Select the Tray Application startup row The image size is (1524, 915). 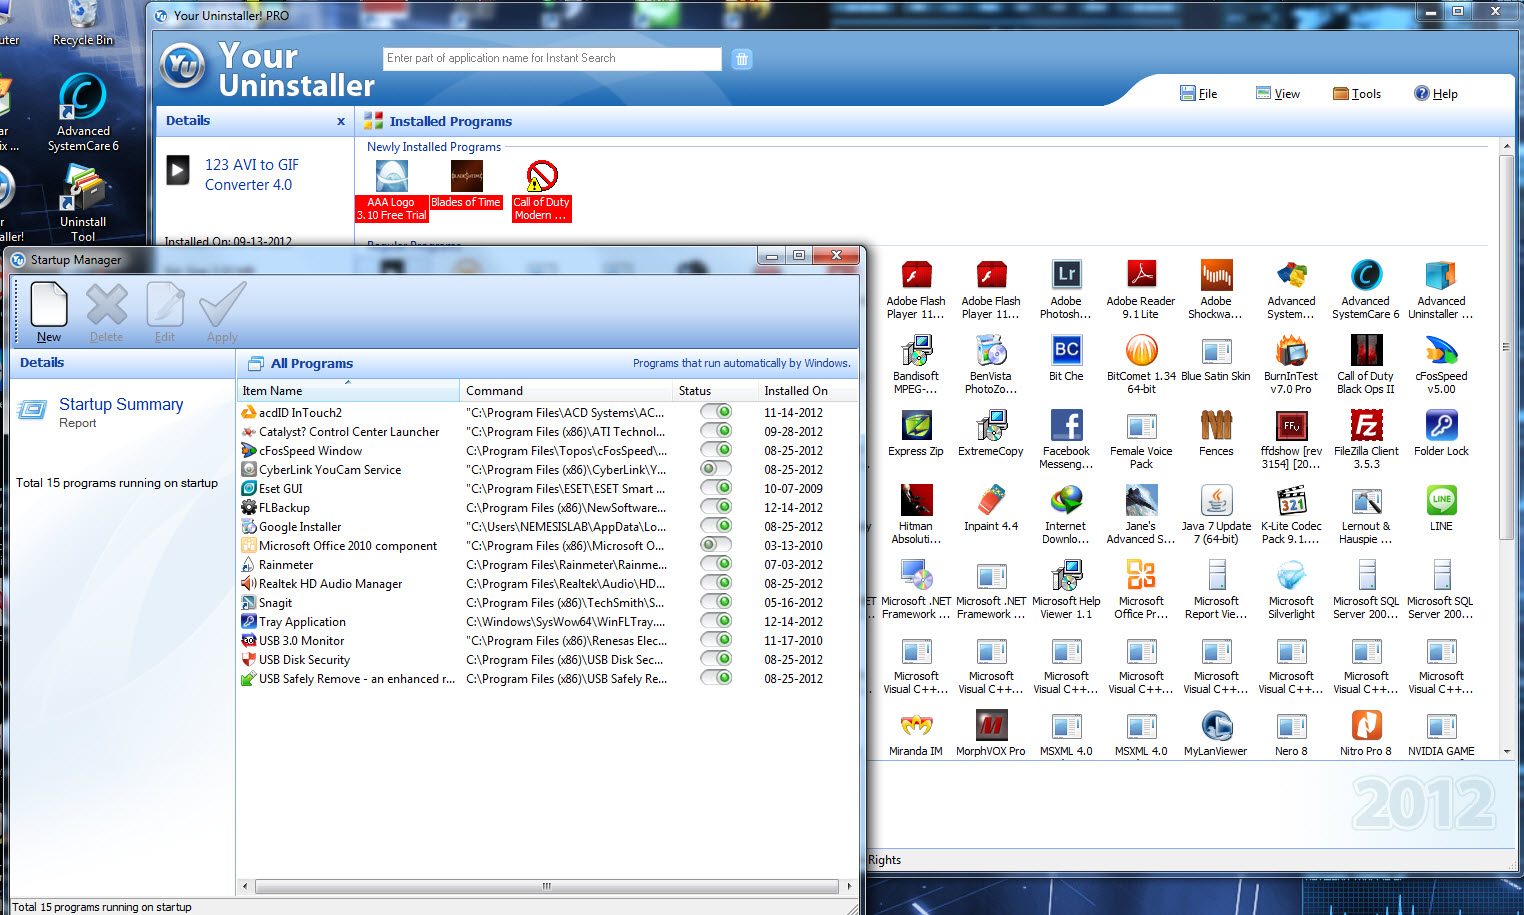(548, 621)
